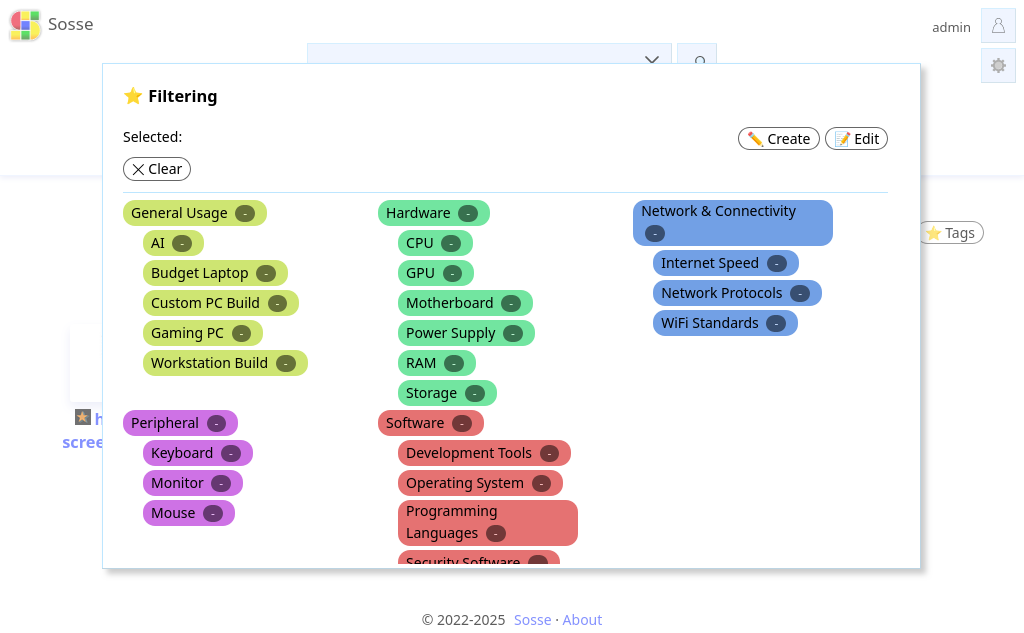Image resolution: width=1024 pixels, height=633 pixels.
Task: Click the Edit tags button
Action: [x=856, y=138]
